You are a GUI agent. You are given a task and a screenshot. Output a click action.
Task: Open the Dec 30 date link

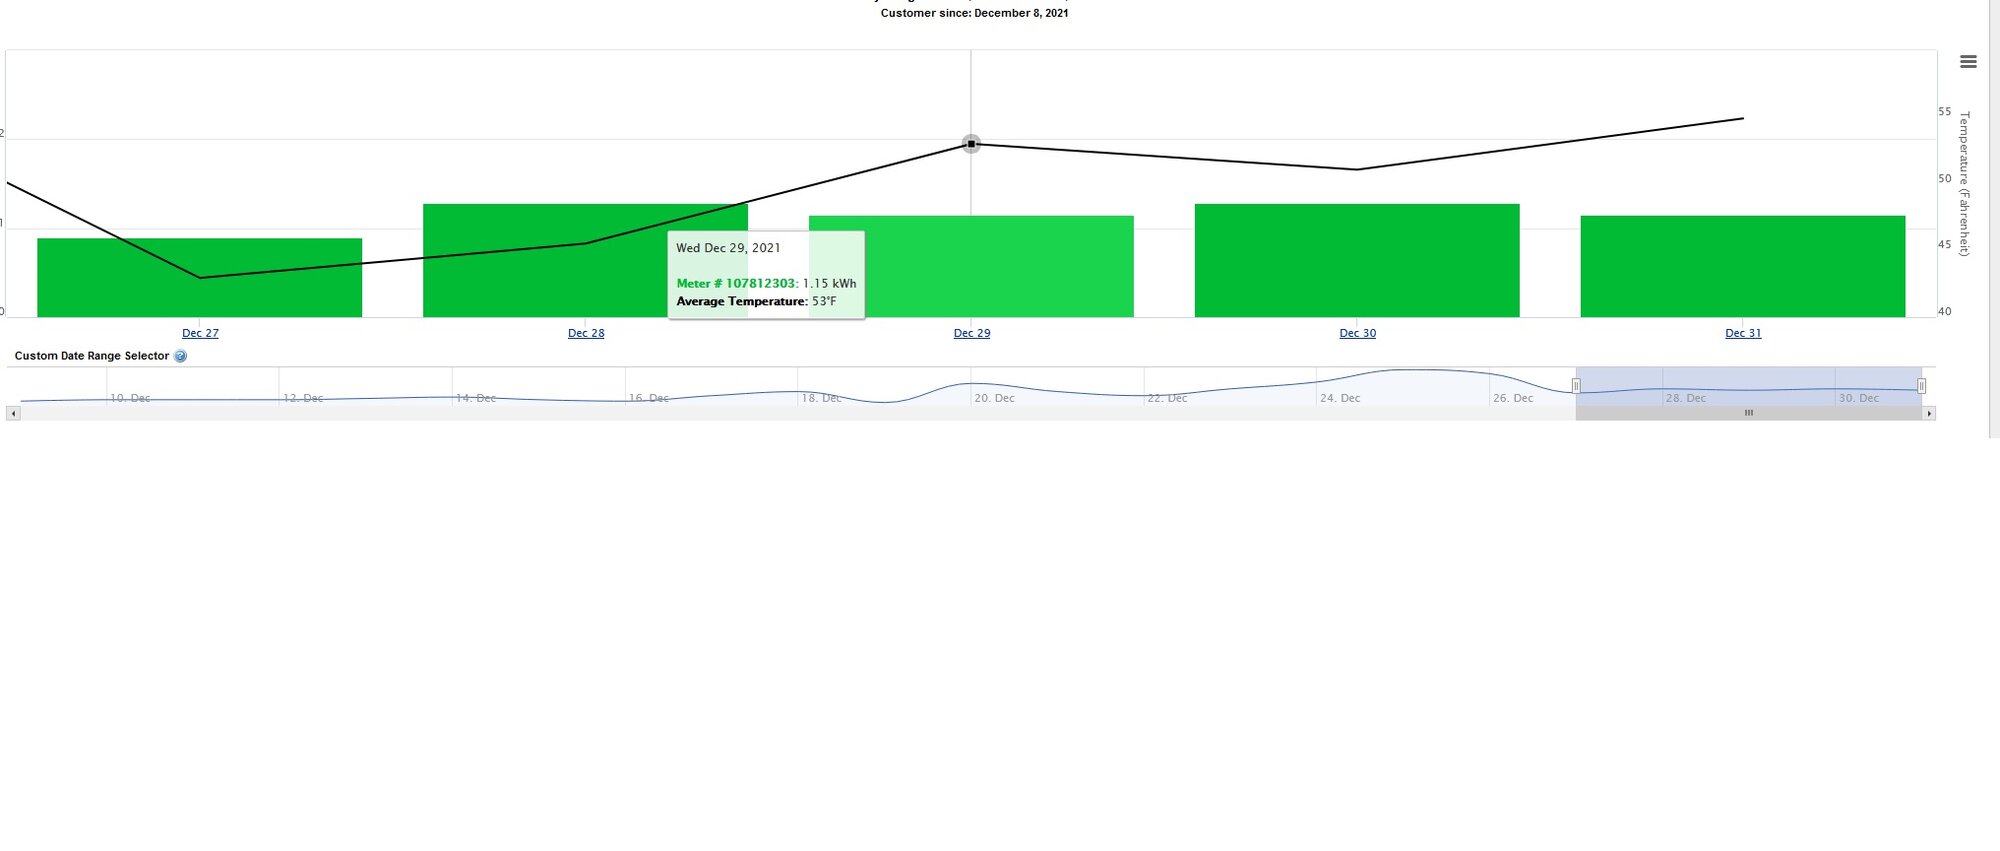coord(1358,333)
